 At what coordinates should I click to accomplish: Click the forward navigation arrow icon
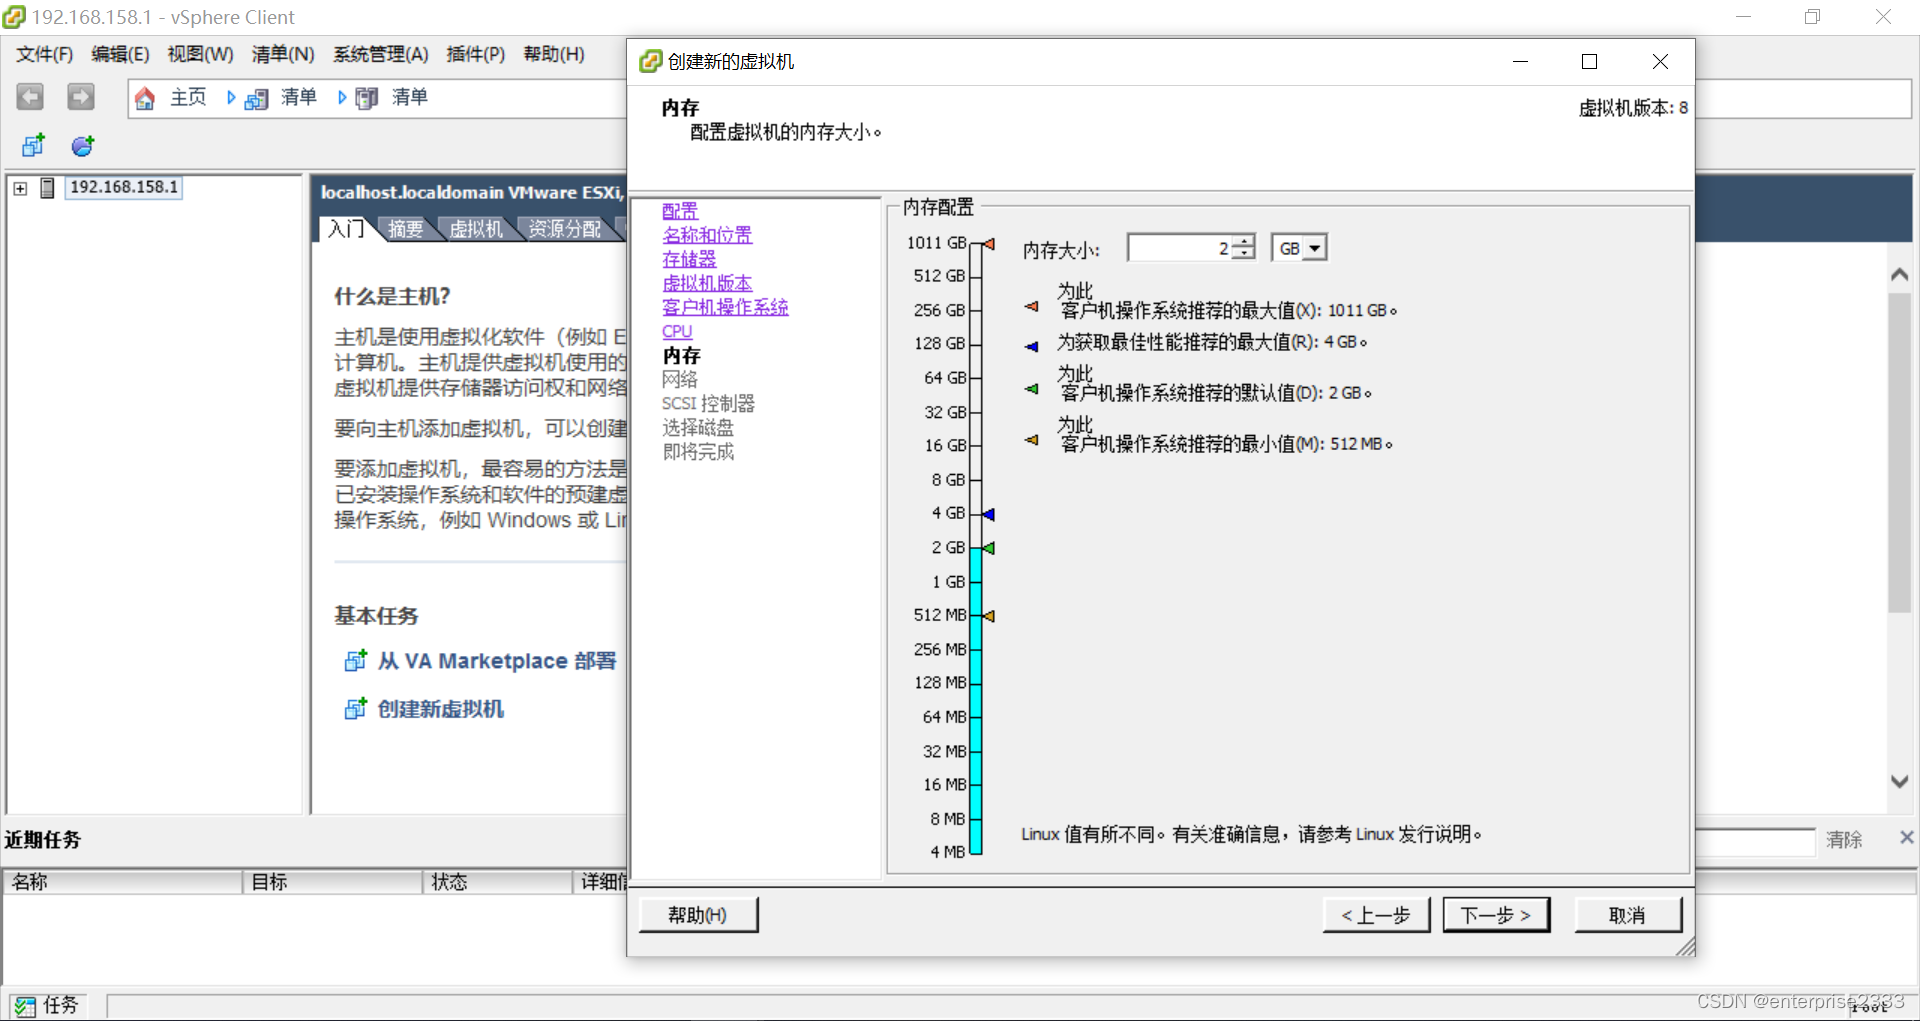(x=80, y=97)
